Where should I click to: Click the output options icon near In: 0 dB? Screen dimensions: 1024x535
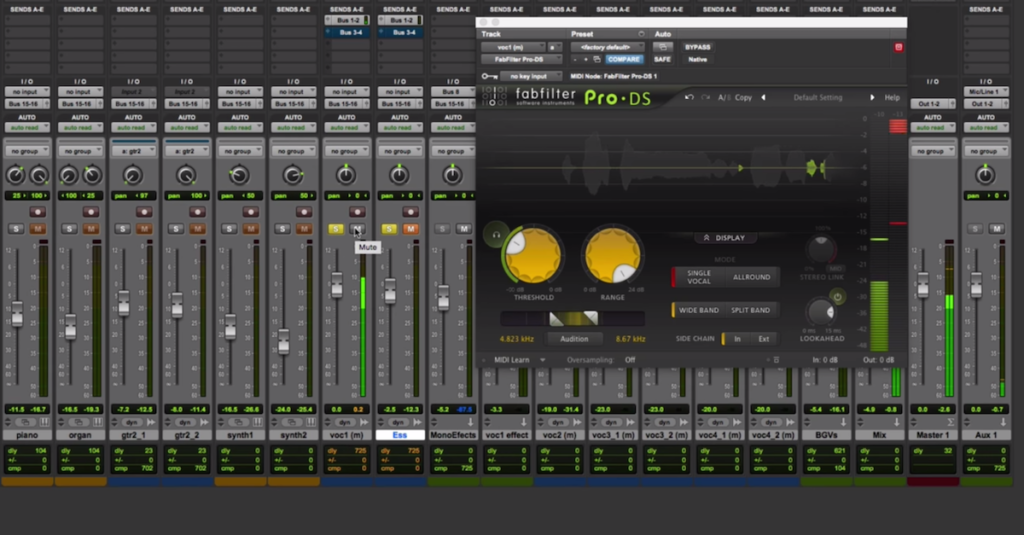coord(776,360)
